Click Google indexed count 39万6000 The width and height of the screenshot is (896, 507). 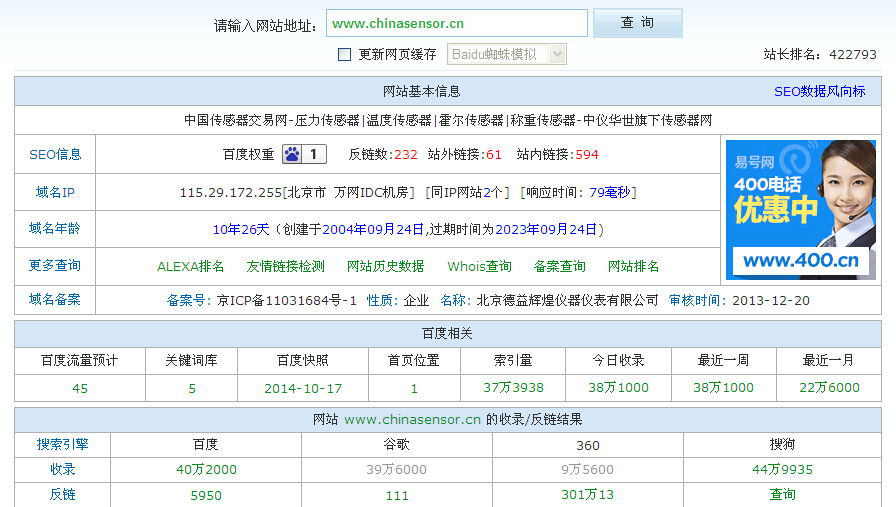tap(397, 470)
